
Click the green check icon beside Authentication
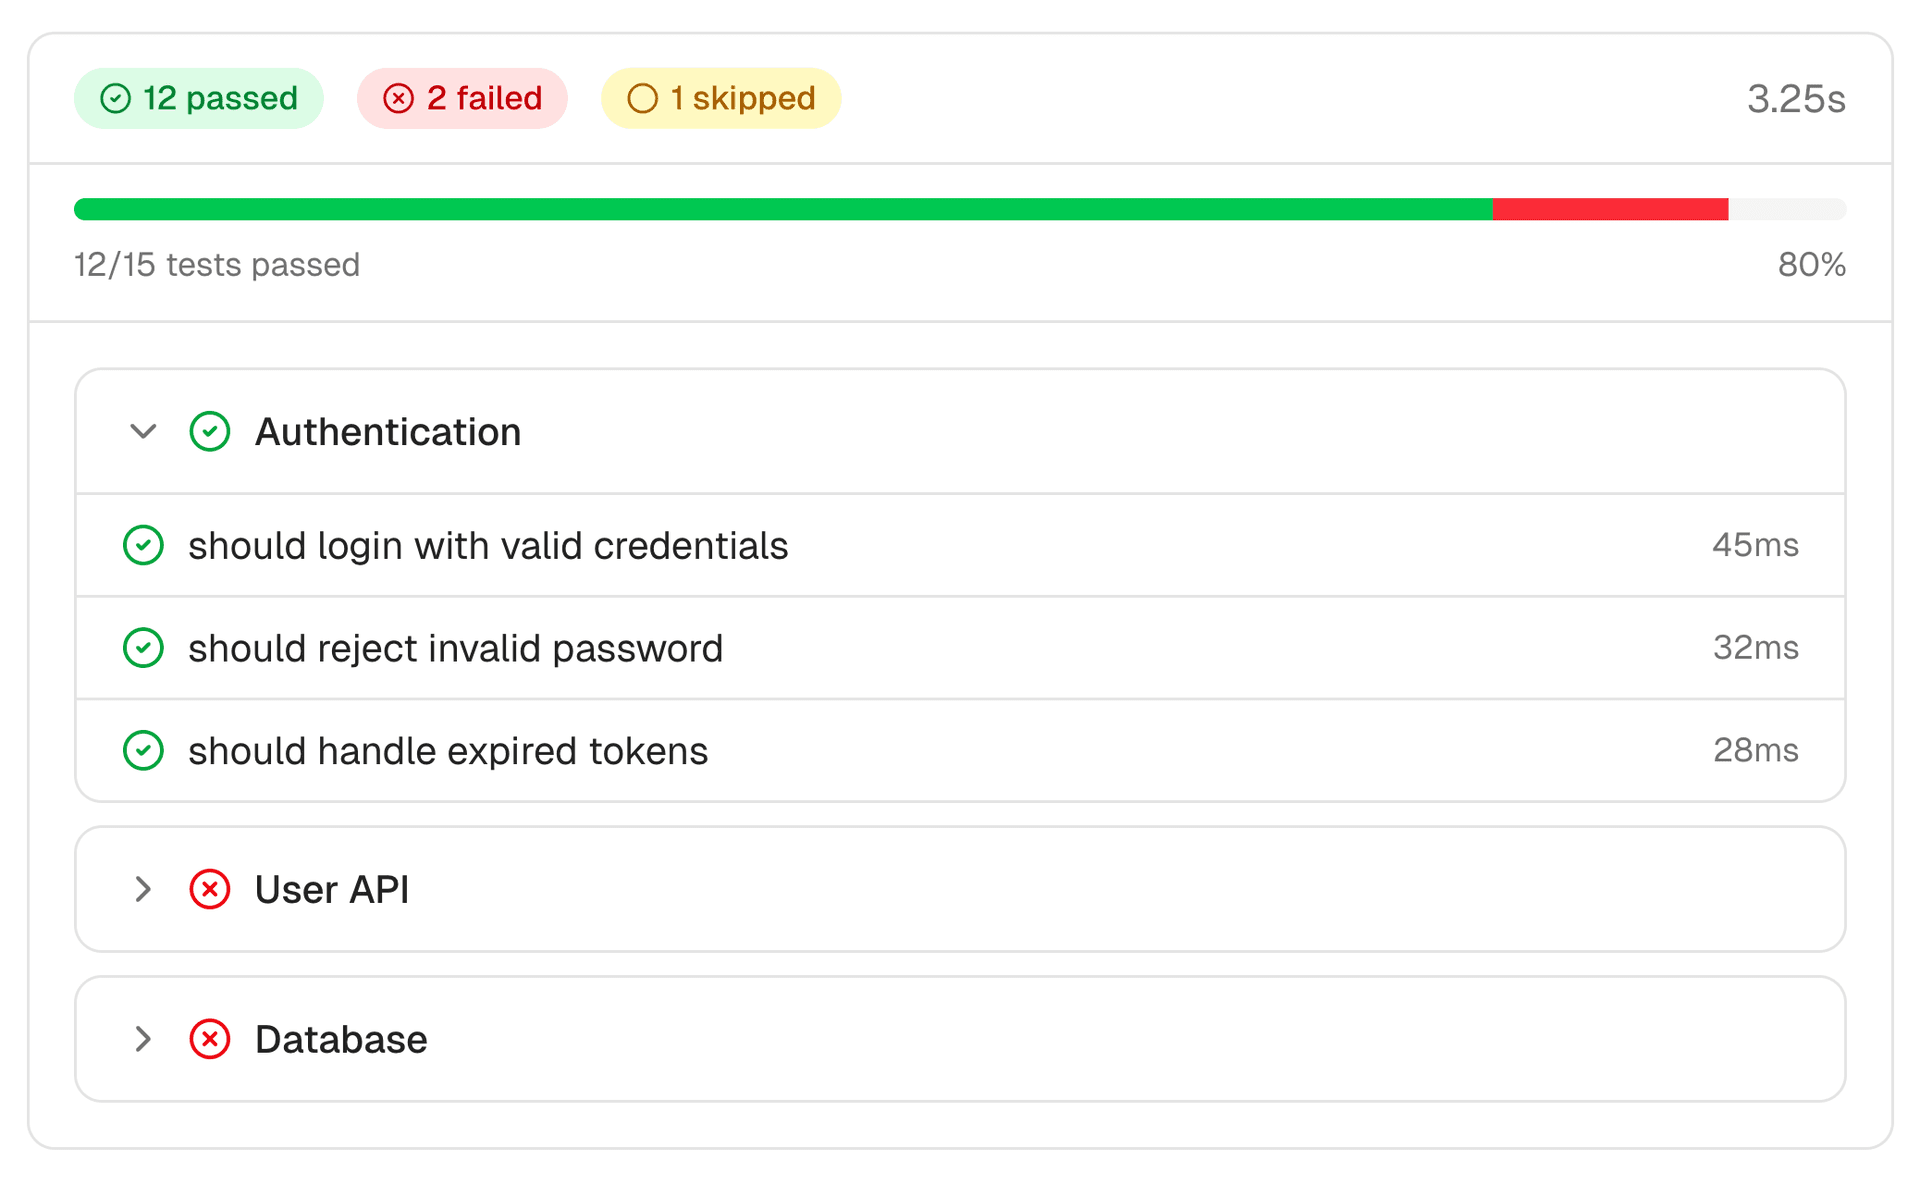(x=210, y=432)
